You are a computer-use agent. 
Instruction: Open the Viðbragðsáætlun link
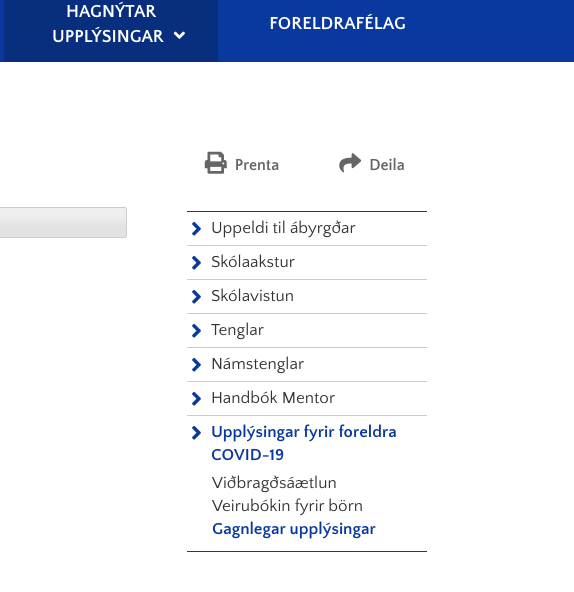click(x=274, y=483)
